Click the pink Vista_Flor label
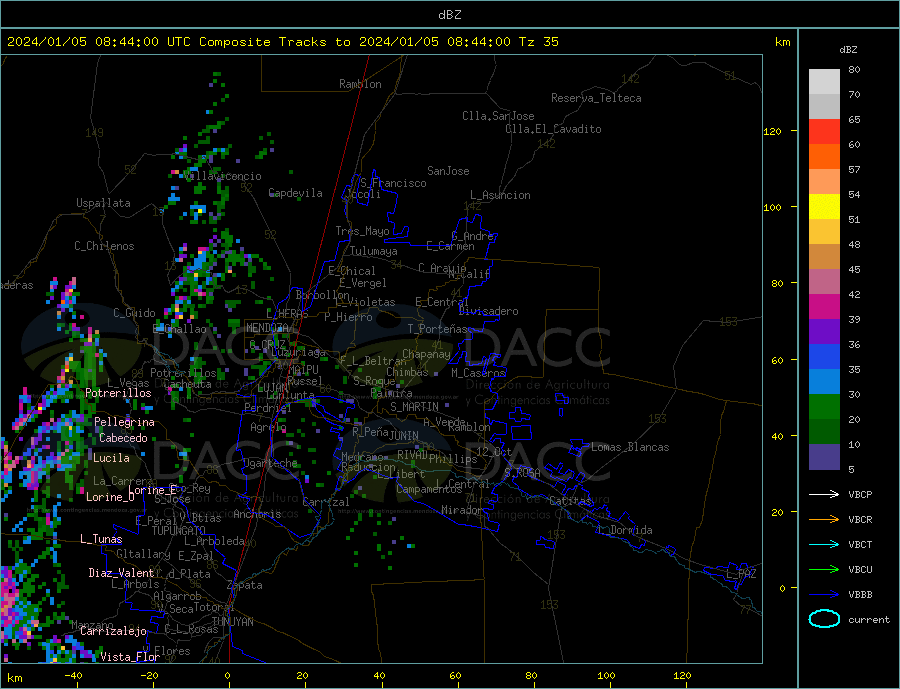900x689 pixels. tap(130, 657)
